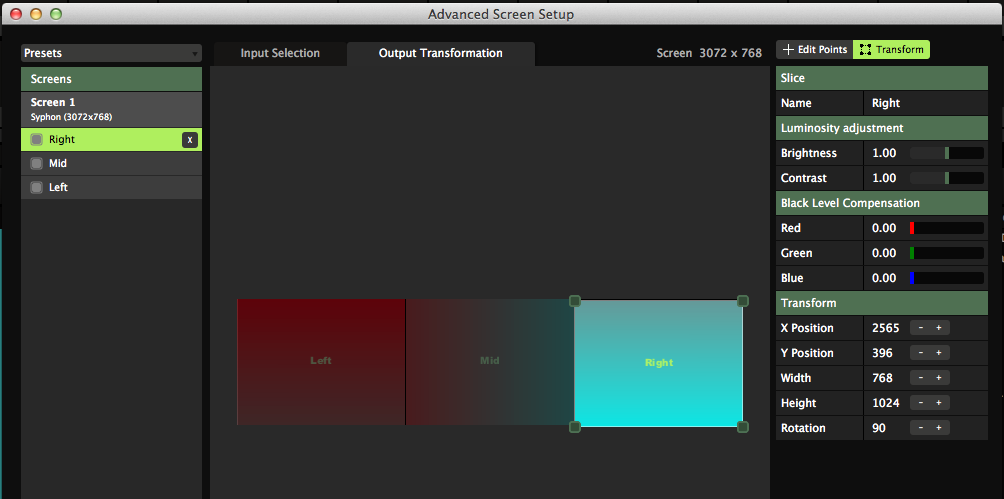The image size is (1004, 499).
Task: Click the slice Name field showing Right
Action: coord(923,103)
